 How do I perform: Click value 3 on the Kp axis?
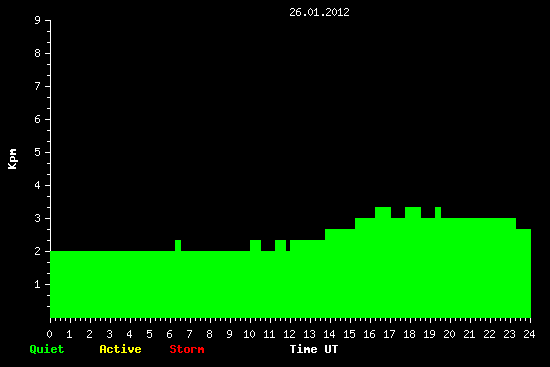pos(38,218)
